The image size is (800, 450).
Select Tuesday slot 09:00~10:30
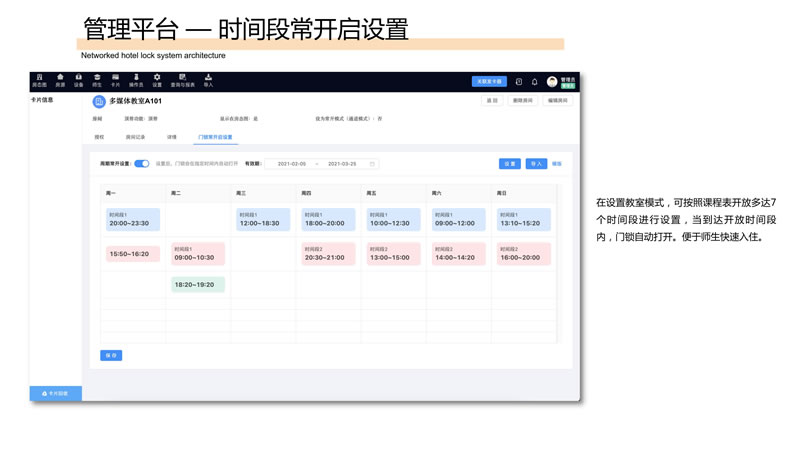[x=198, y=254]
